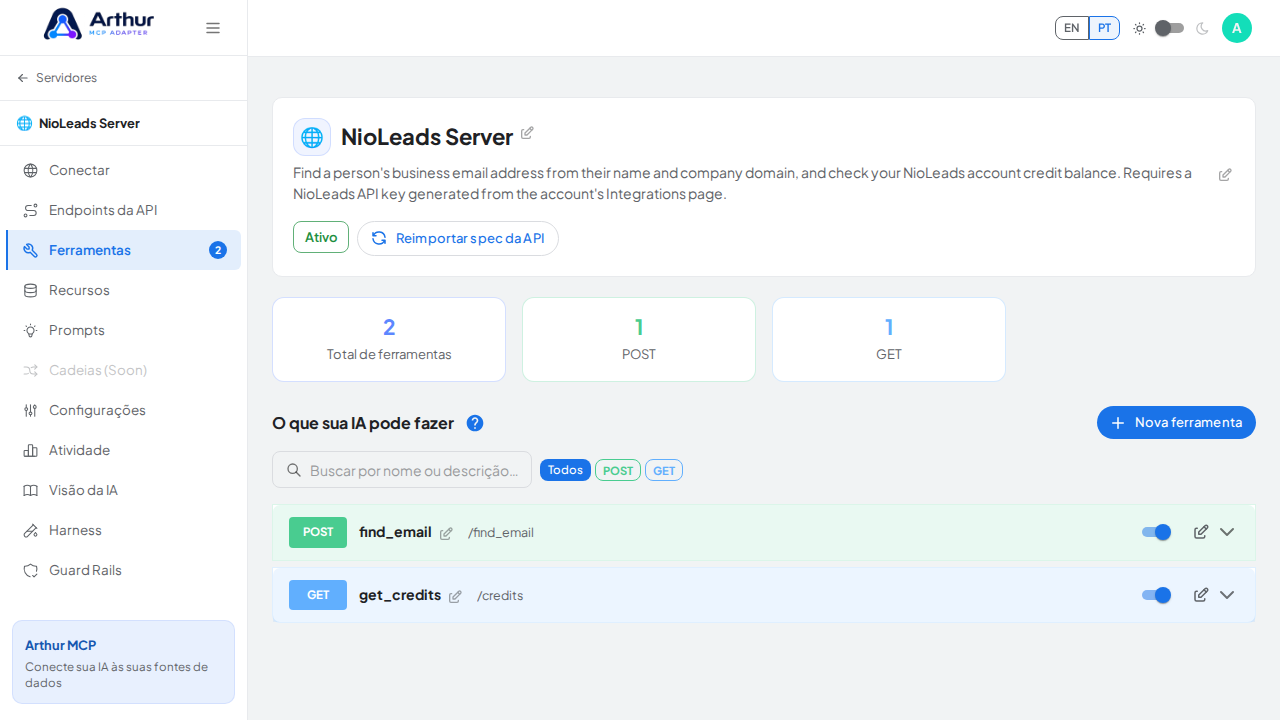Click the GET count card

pos(889,339)
